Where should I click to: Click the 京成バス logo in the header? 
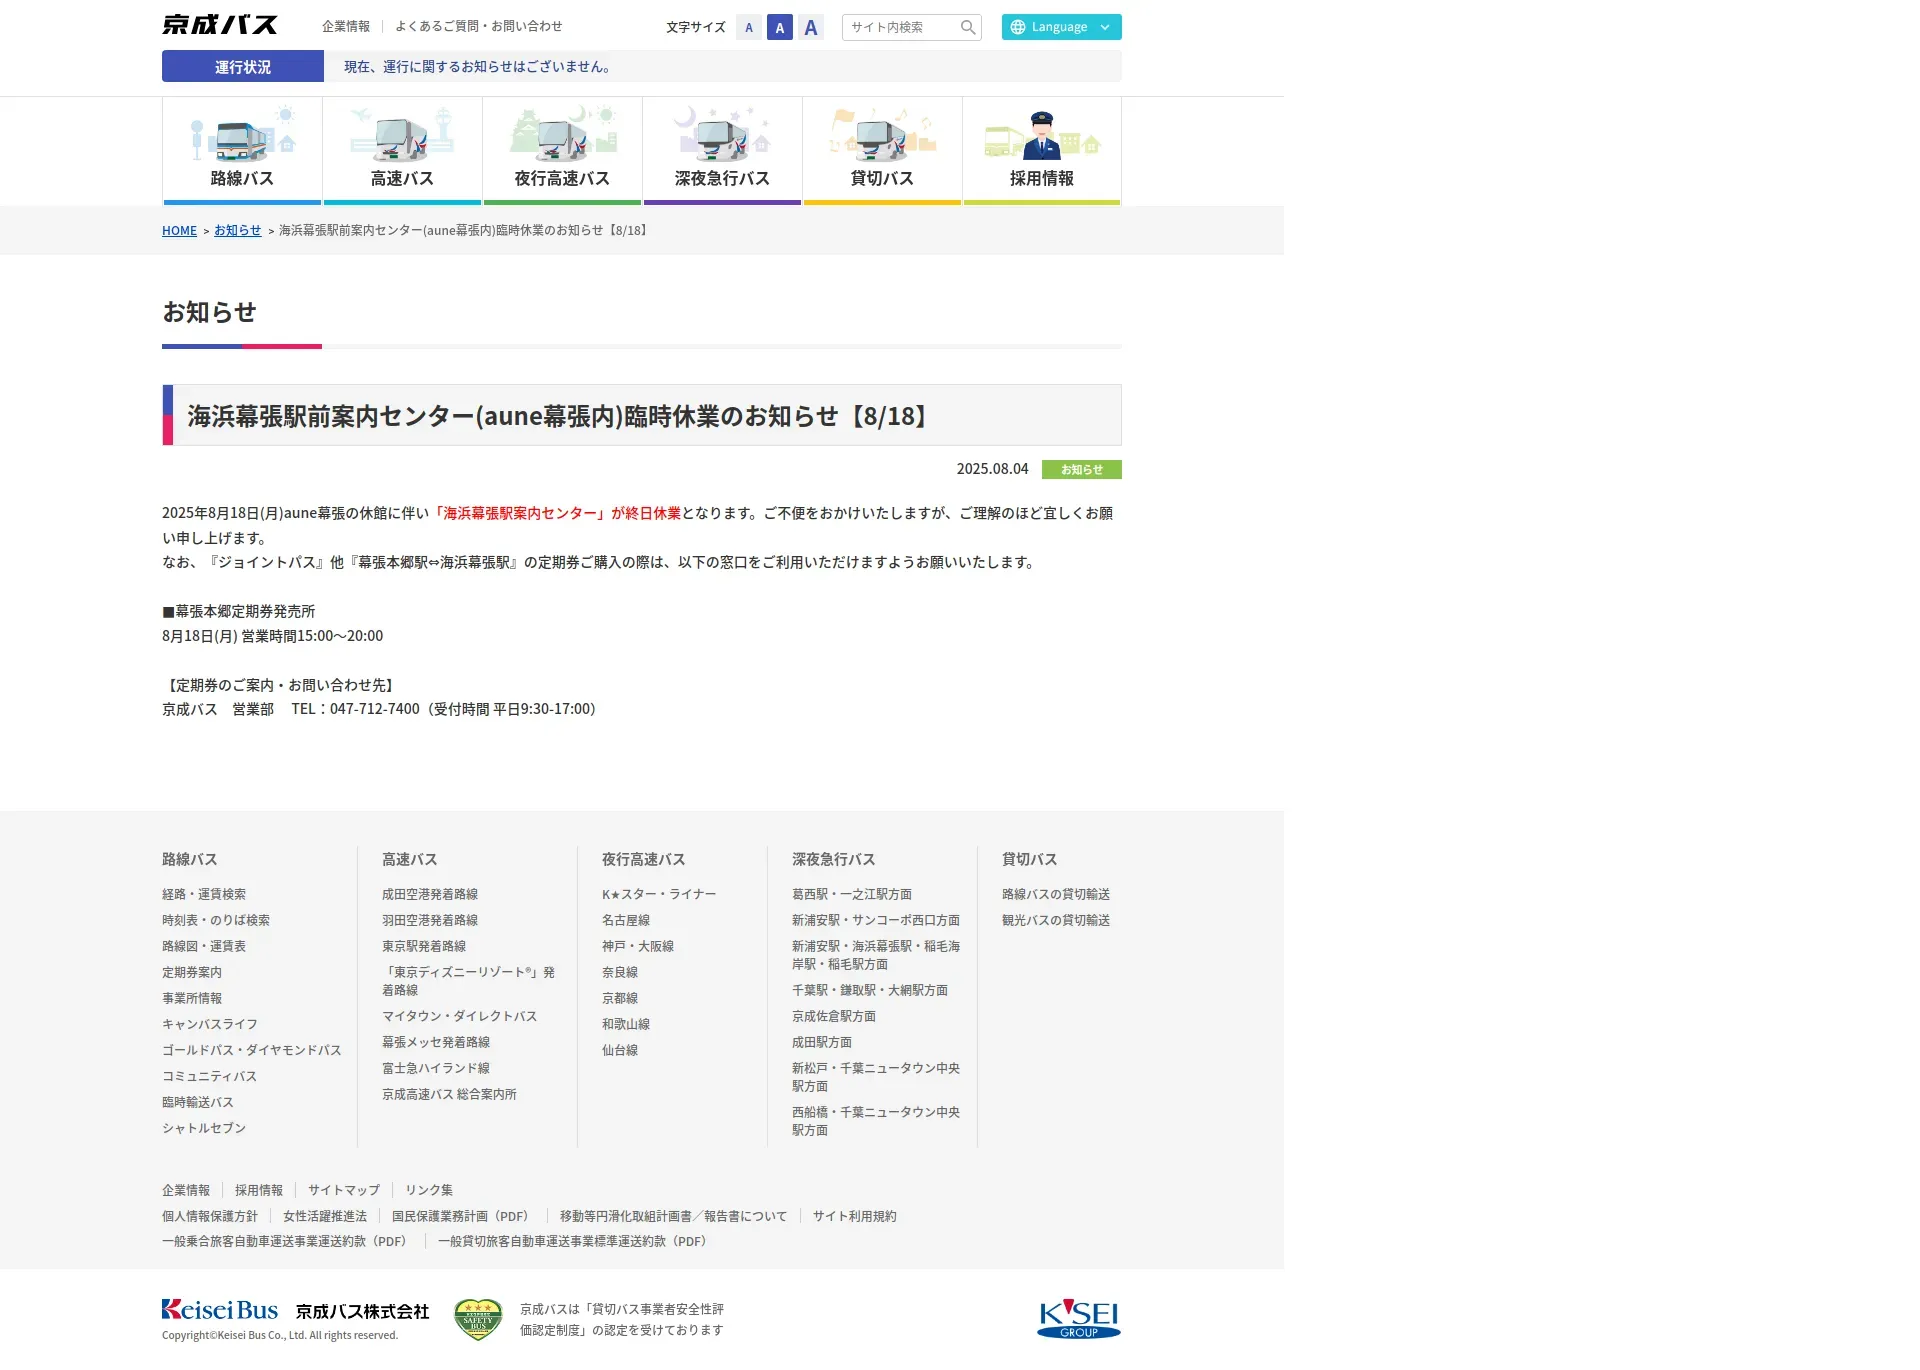click(x=220, y=25)
